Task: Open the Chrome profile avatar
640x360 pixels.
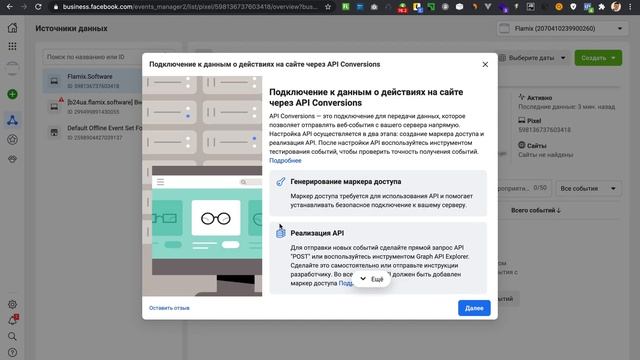Action: point(616,7)
